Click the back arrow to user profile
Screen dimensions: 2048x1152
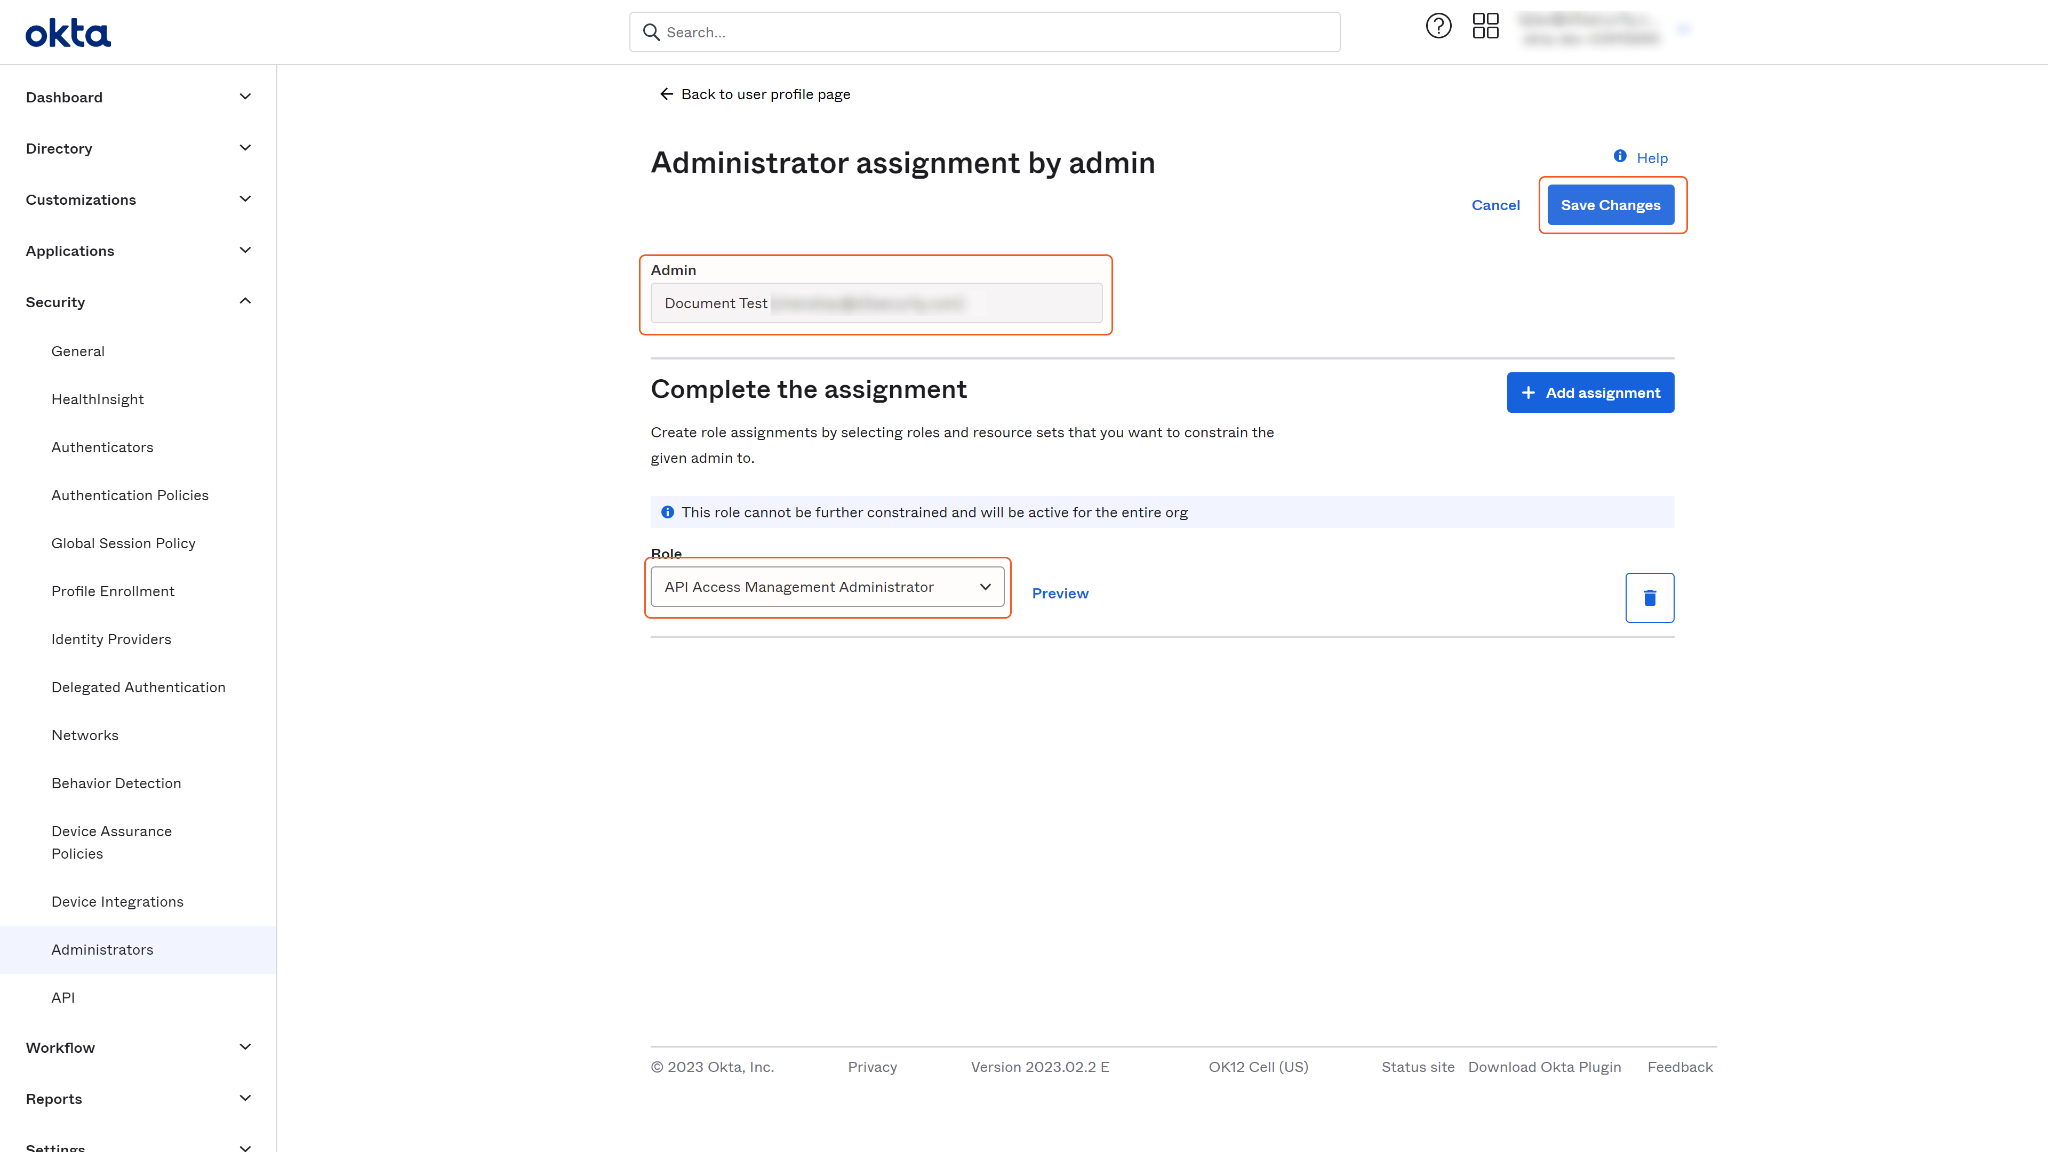666,94
